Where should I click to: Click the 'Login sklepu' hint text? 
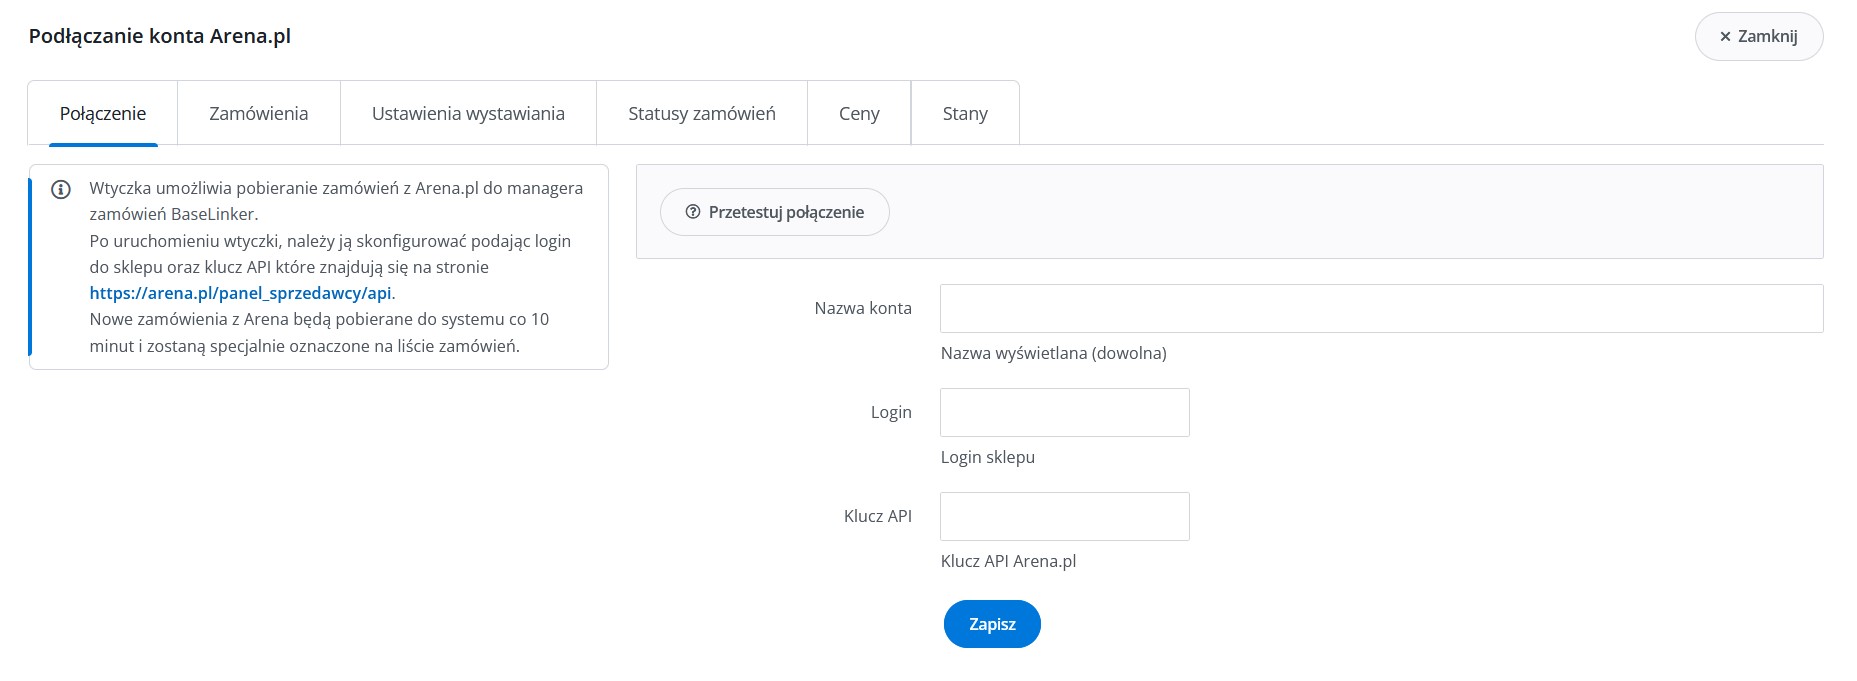click(x=988, y=457)
